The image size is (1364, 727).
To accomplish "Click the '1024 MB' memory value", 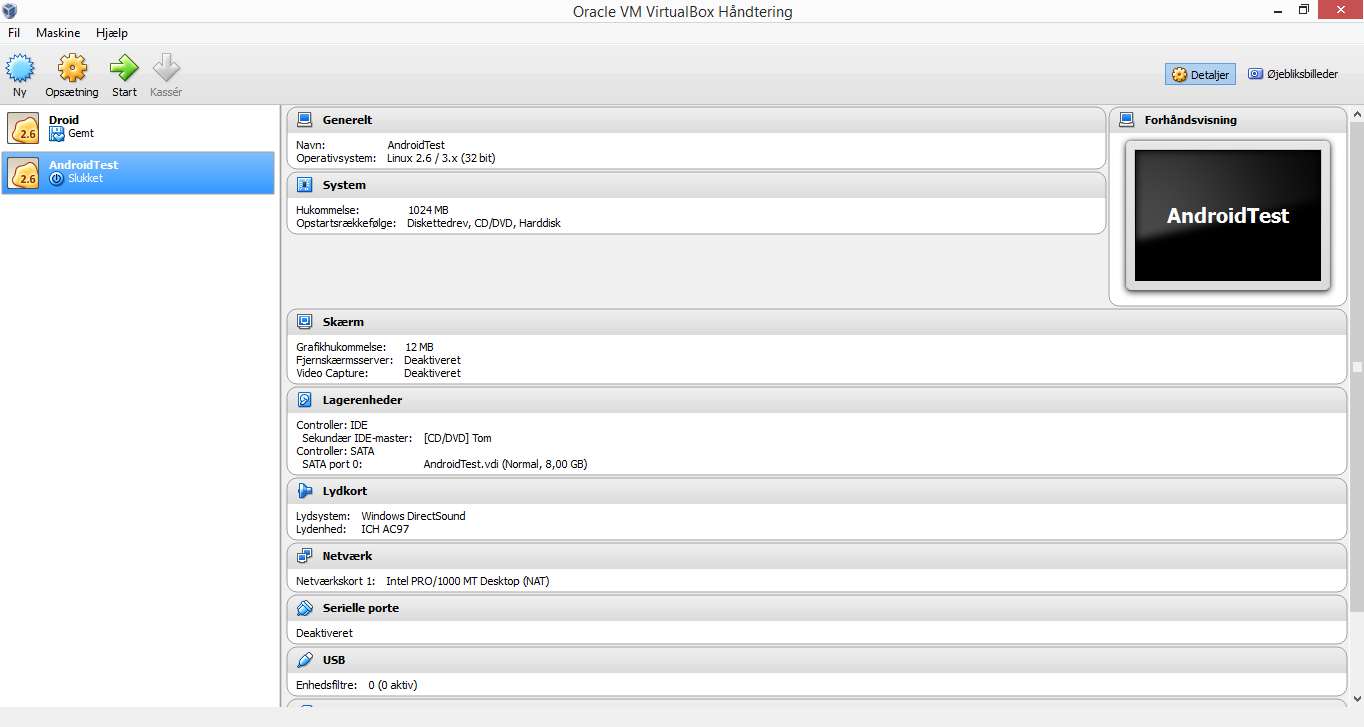I will [428, 210].
